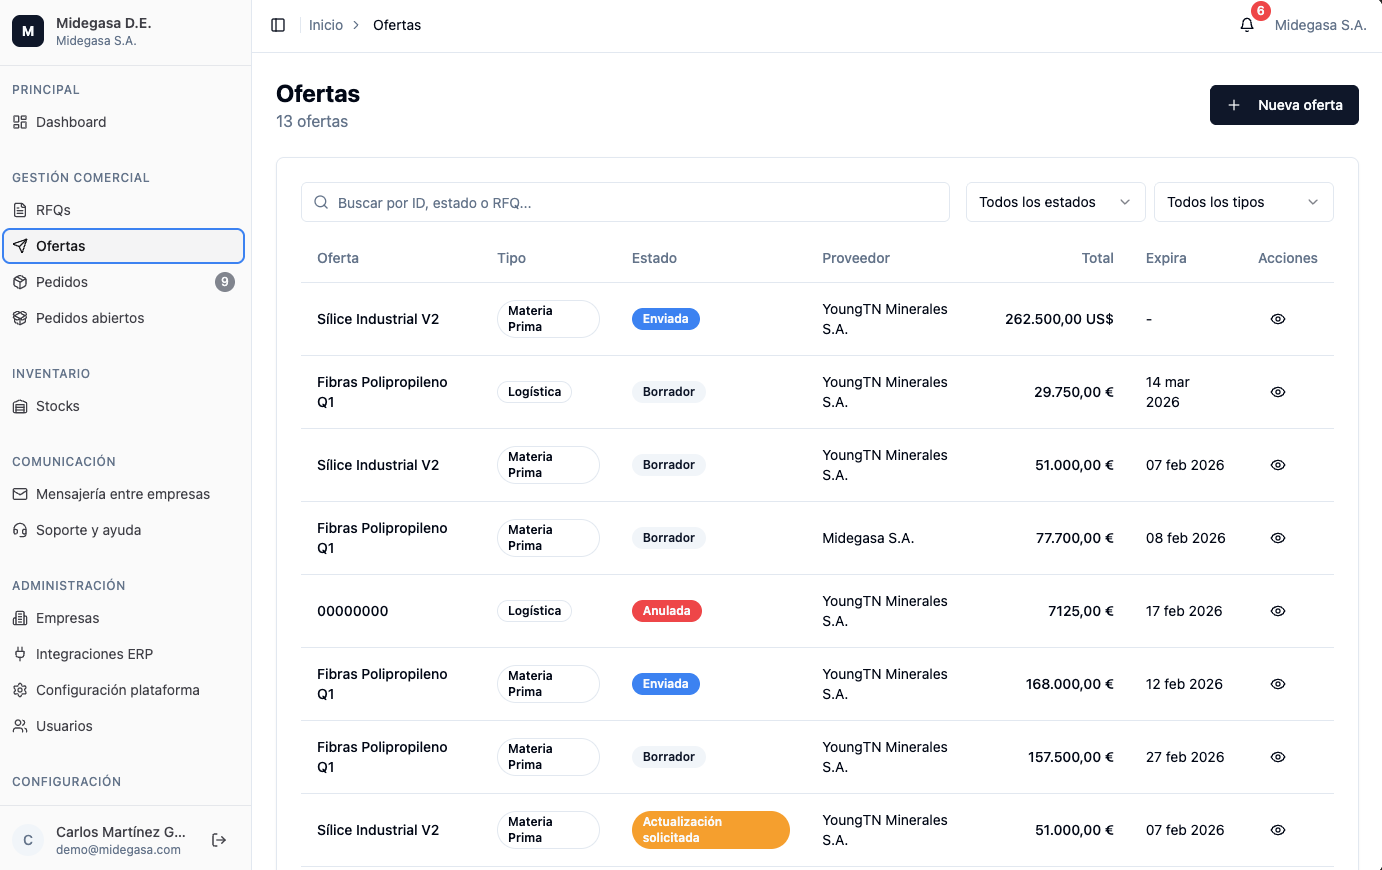Click the Dashboard grid icon
The height and width of the screenshot is (870, 1382).
[20, 122]
